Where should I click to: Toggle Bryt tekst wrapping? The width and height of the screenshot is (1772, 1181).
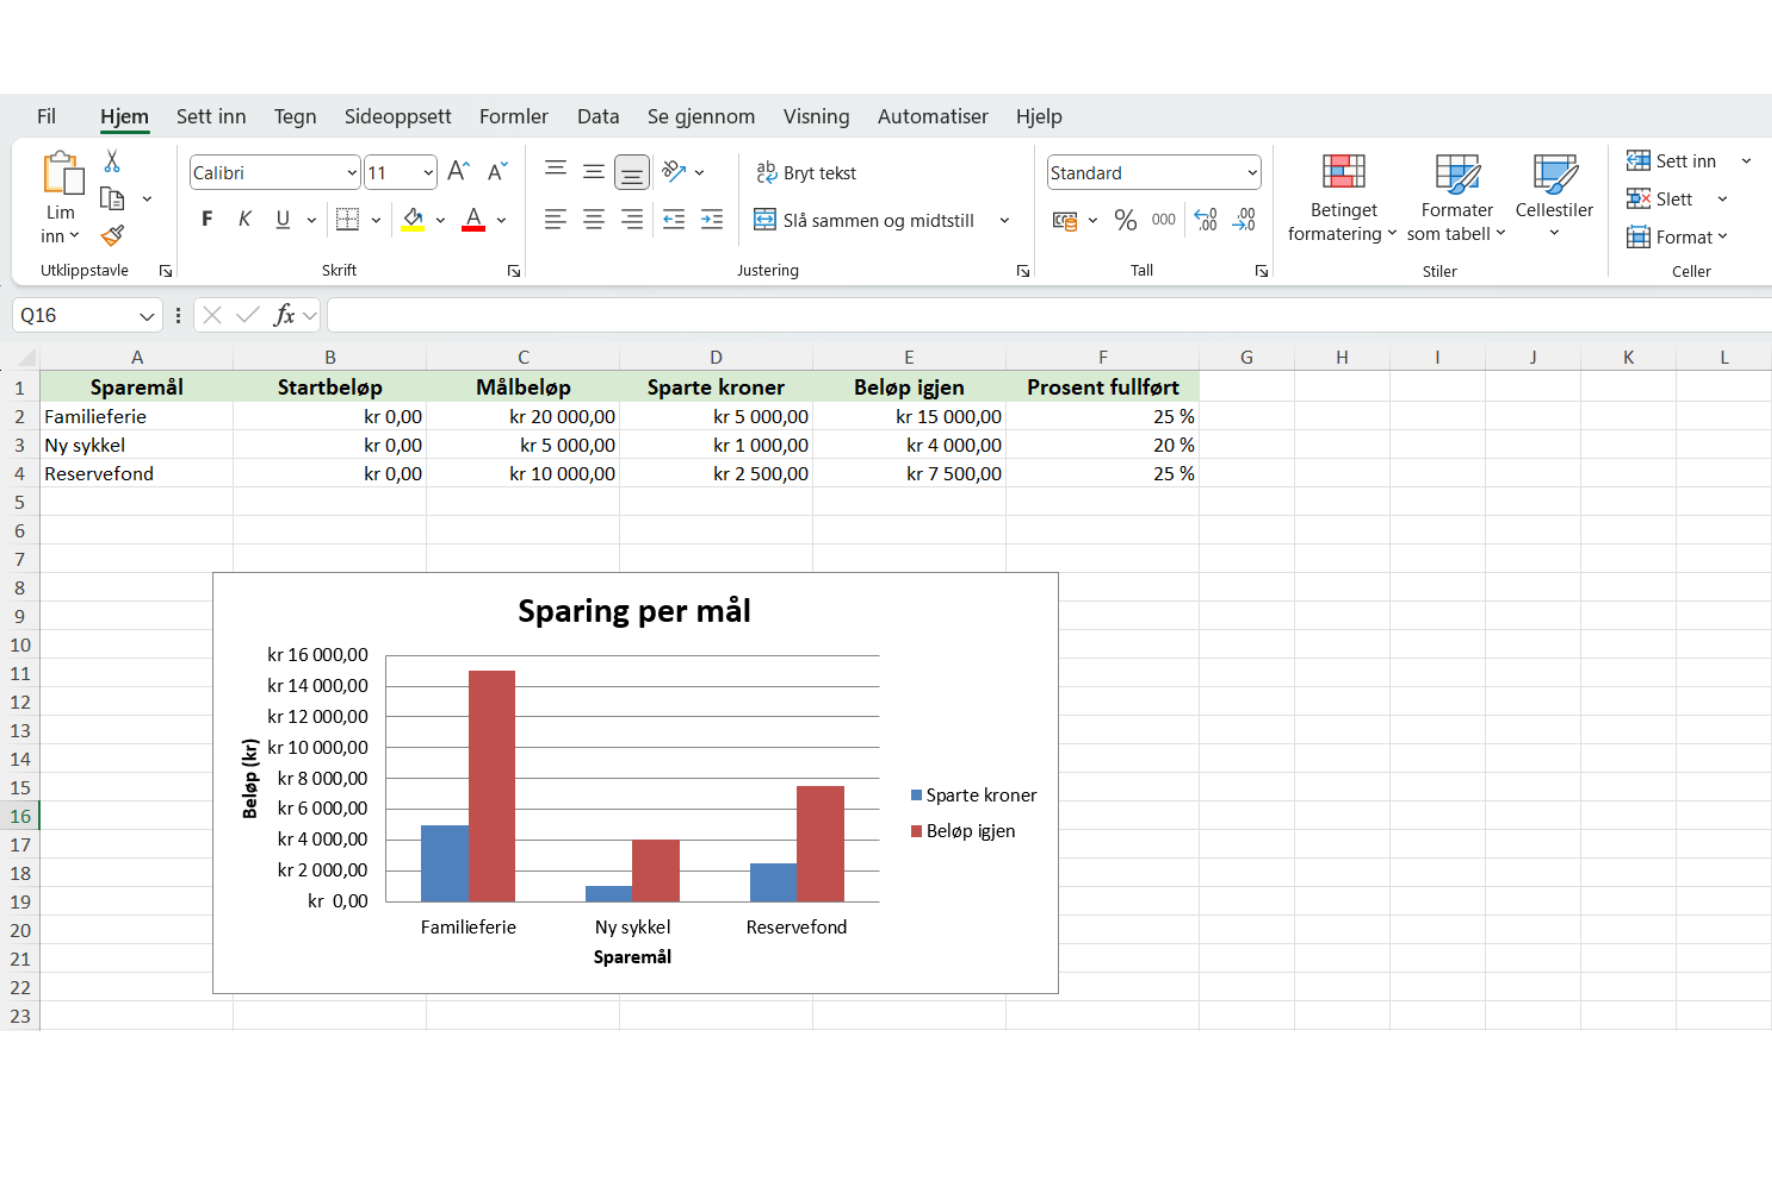click(x=807, y=173)
